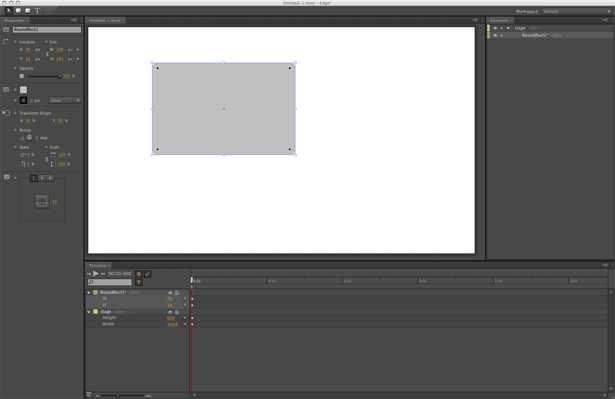Open the background color swatch
615x399 pixels.
(24, 90)
